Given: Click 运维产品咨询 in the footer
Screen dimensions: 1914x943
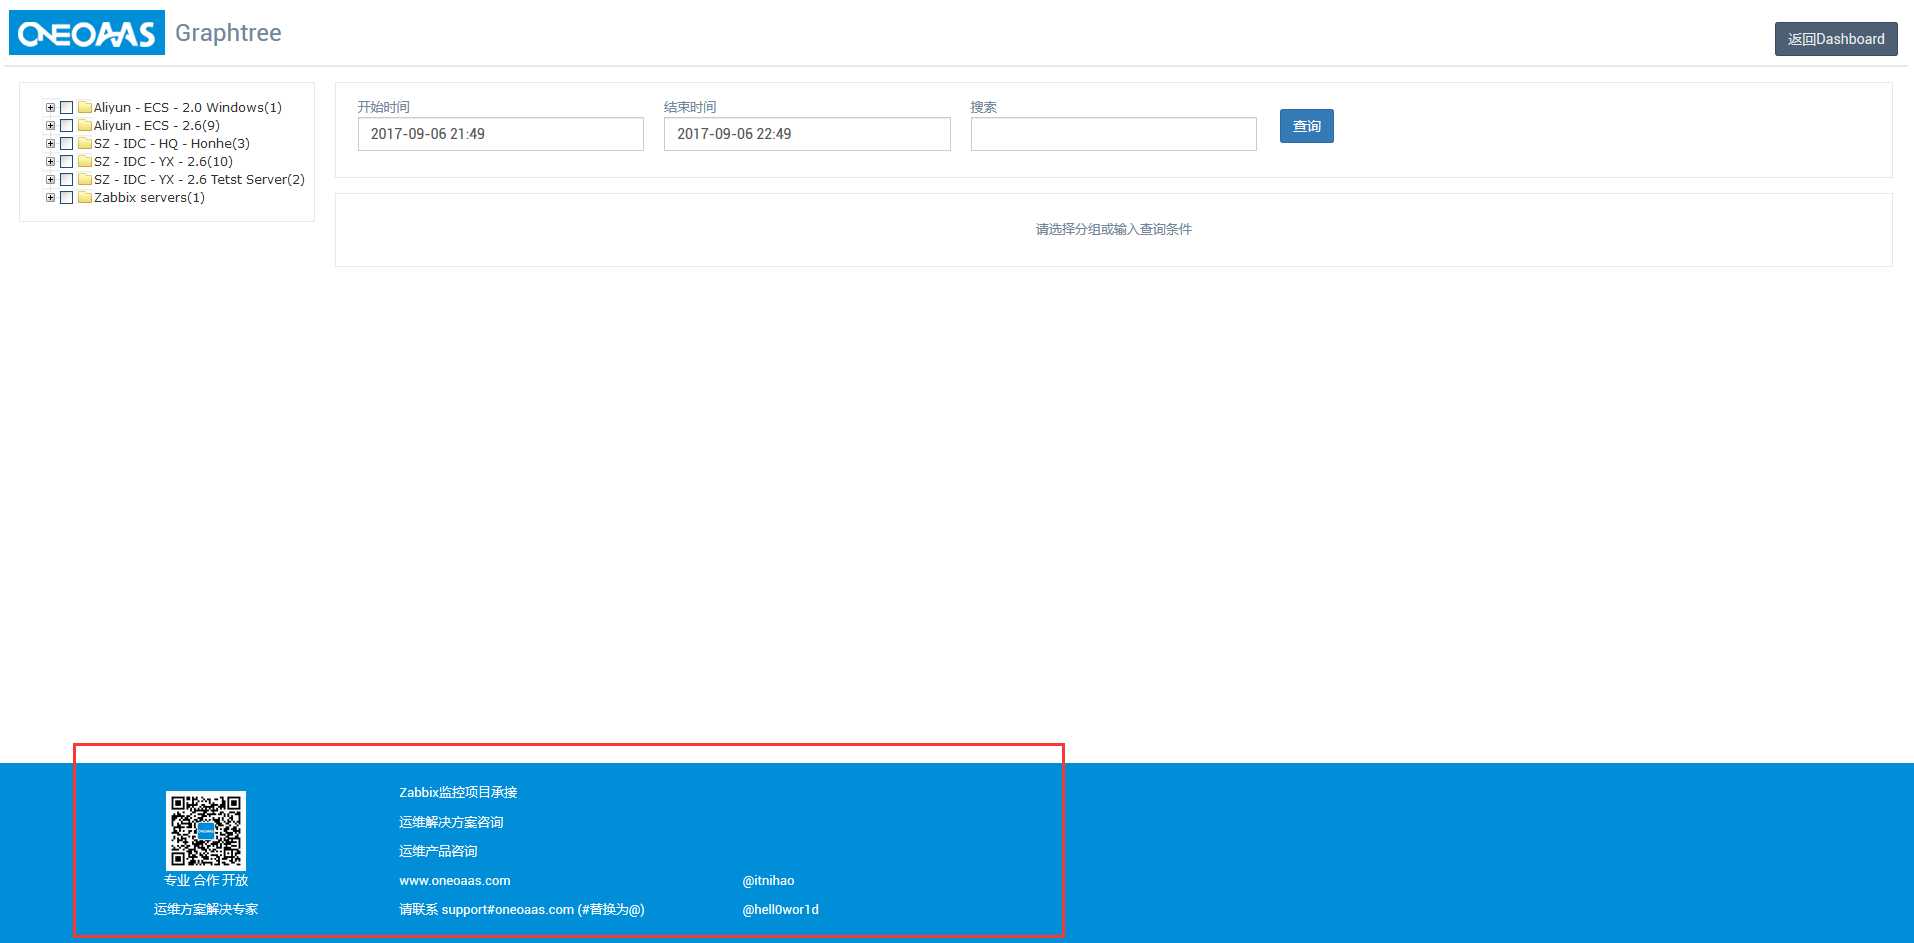Looking at the screenshot, I should click(438, 851).
